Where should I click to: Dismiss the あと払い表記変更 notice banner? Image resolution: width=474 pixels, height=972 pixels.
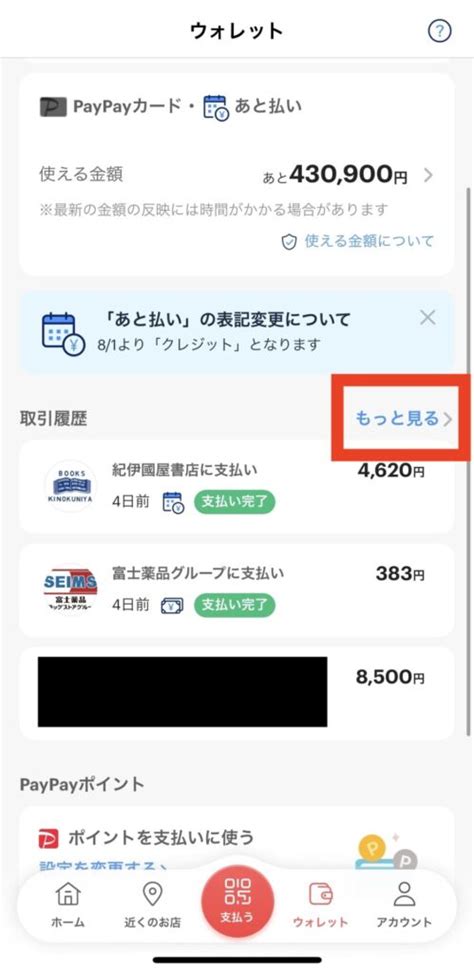(428, 319)
